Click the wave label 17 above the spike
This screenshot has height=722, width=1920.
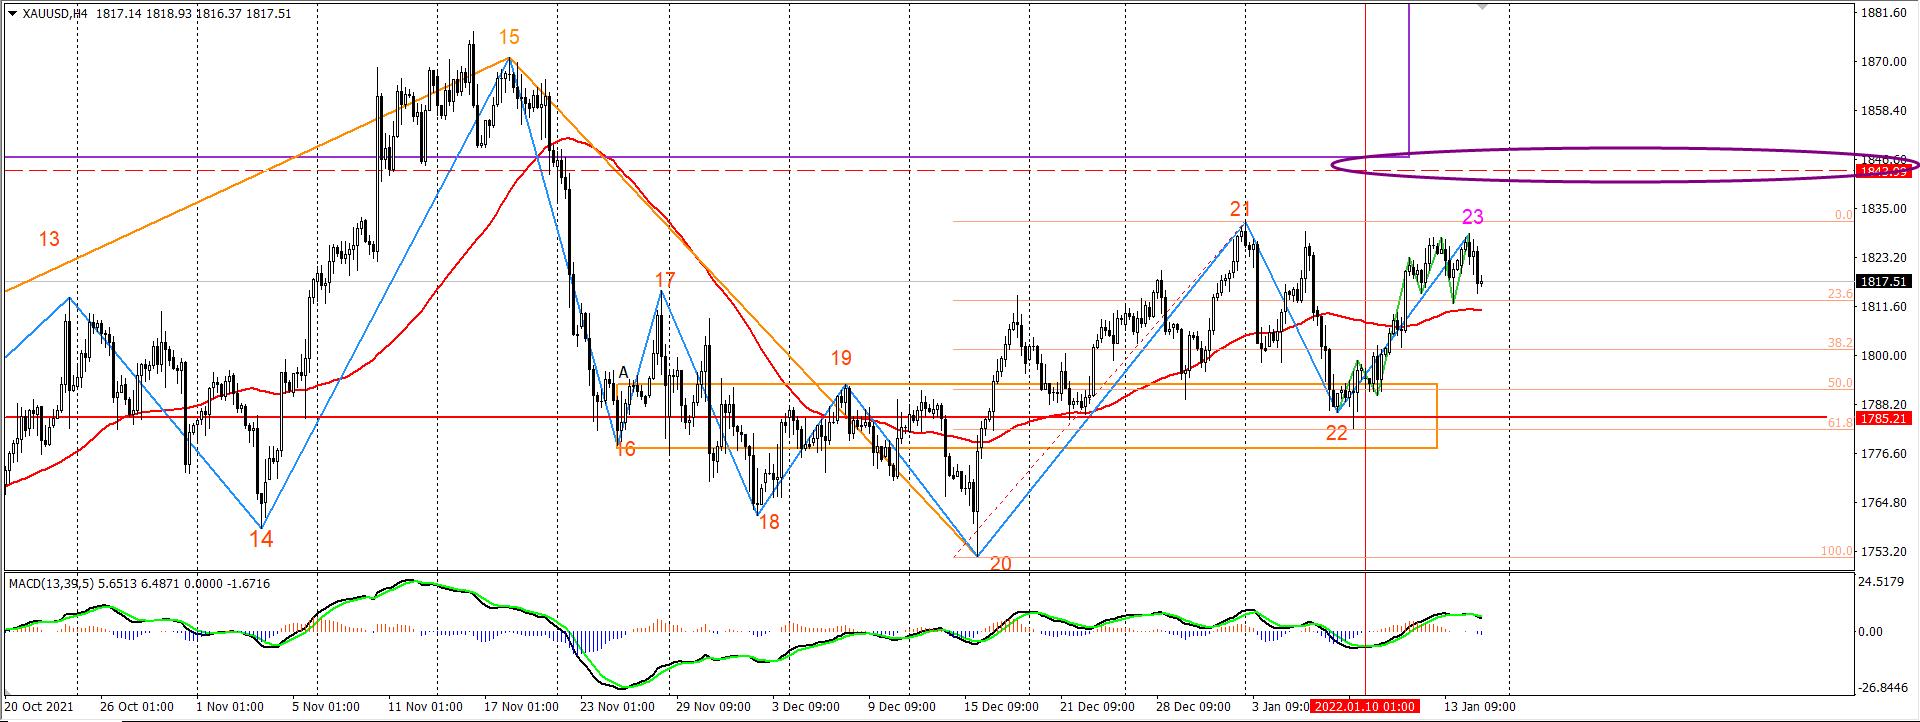point(665,280)
